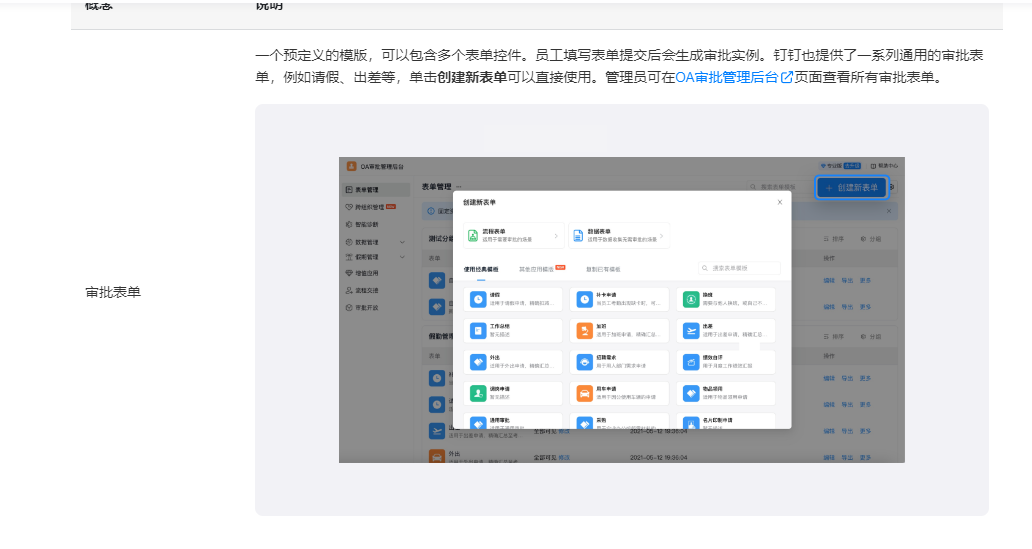Select the 招聘需求 template icon
The height and width of the screenshot is (549, 1032).
(584, 362)
